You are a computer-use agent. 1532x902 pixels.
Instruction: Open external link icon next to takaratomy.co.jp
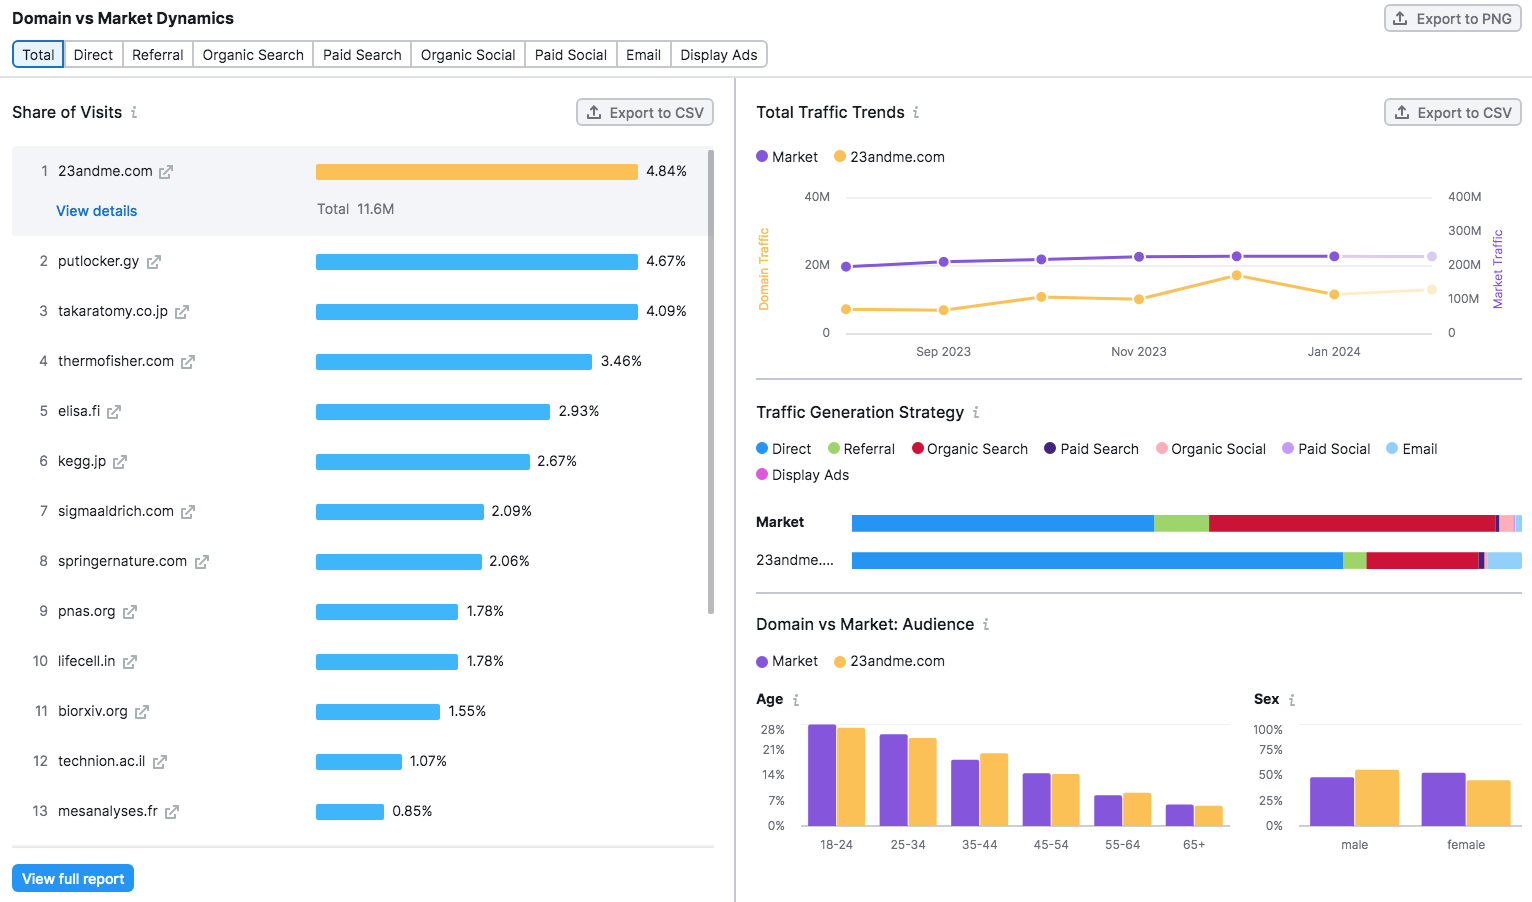pos(182,312)
